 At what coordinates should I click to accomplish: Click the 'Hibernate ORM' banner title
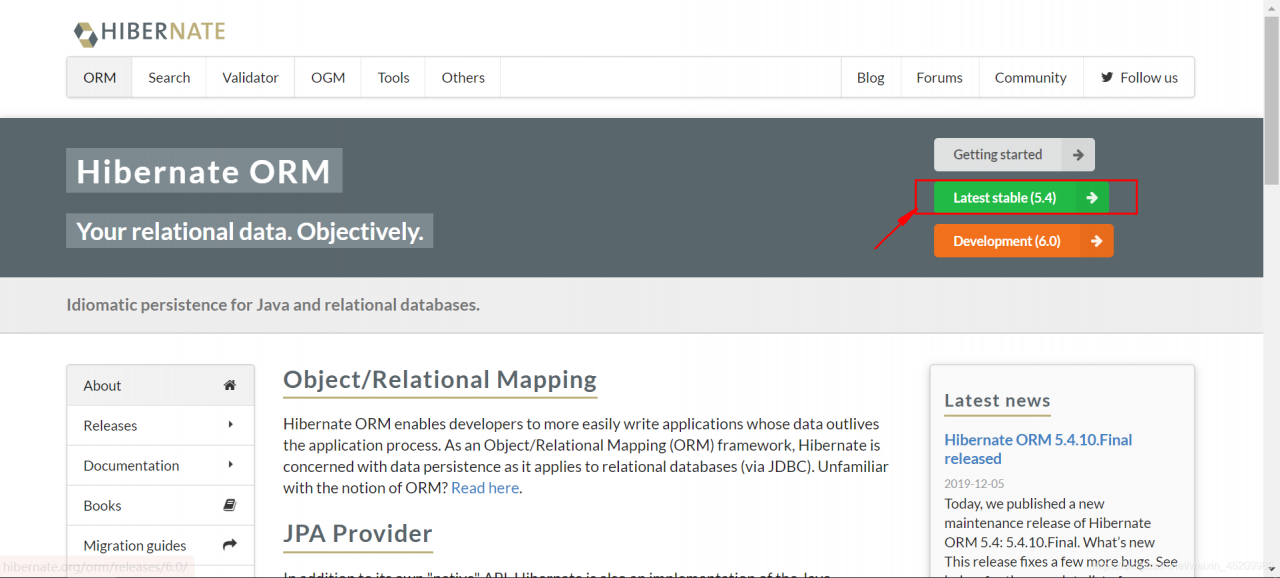(204, 171)
